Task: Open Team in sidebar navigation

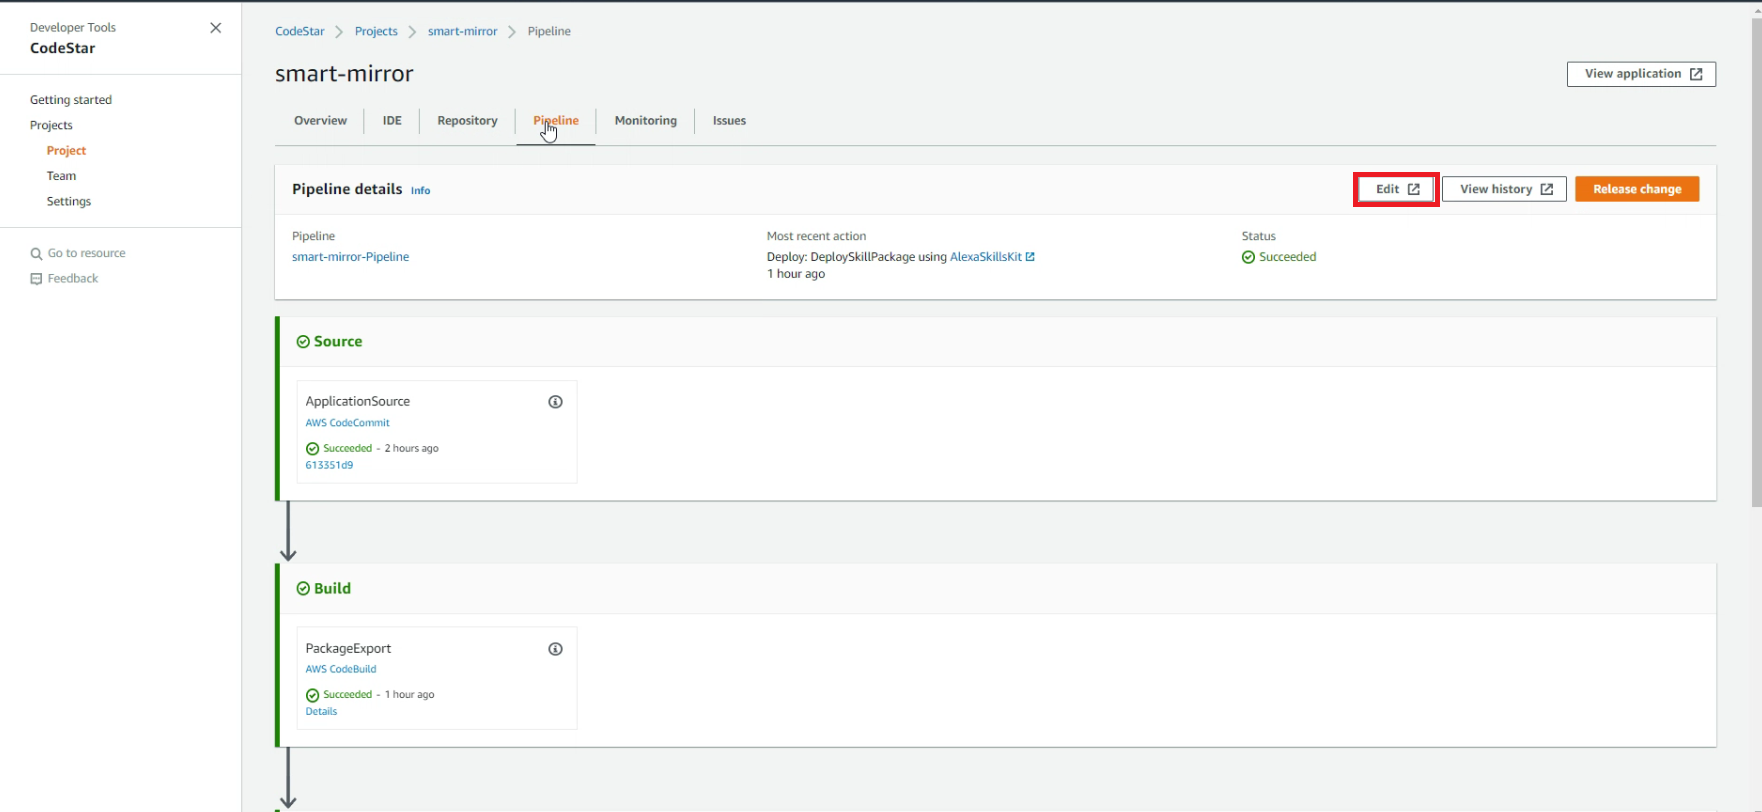Action: pyautogui.click(x=61, y=176)
